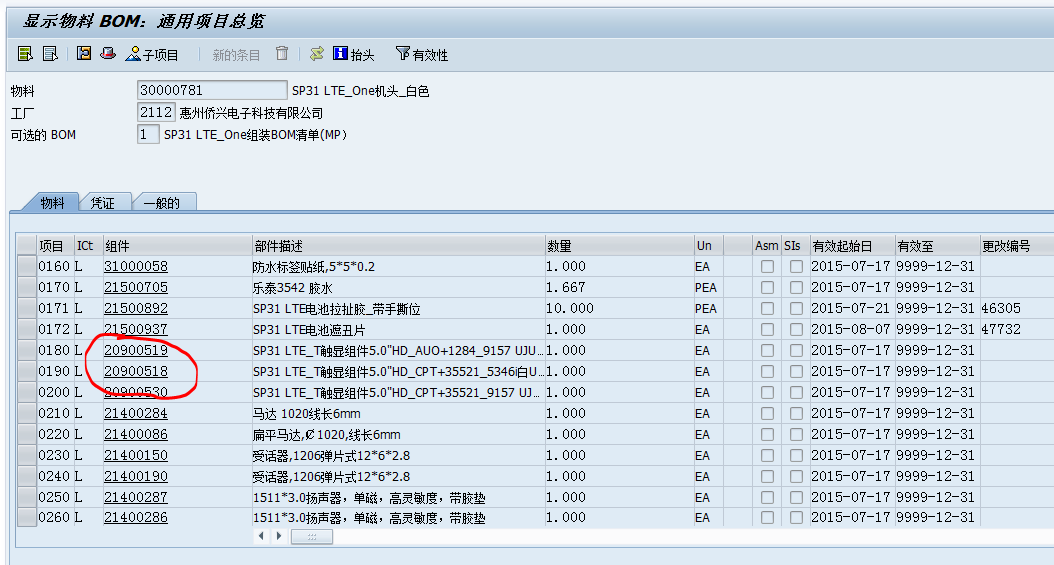
Task: Toggle Asm checkbox for item 0160
Action: 767,267
